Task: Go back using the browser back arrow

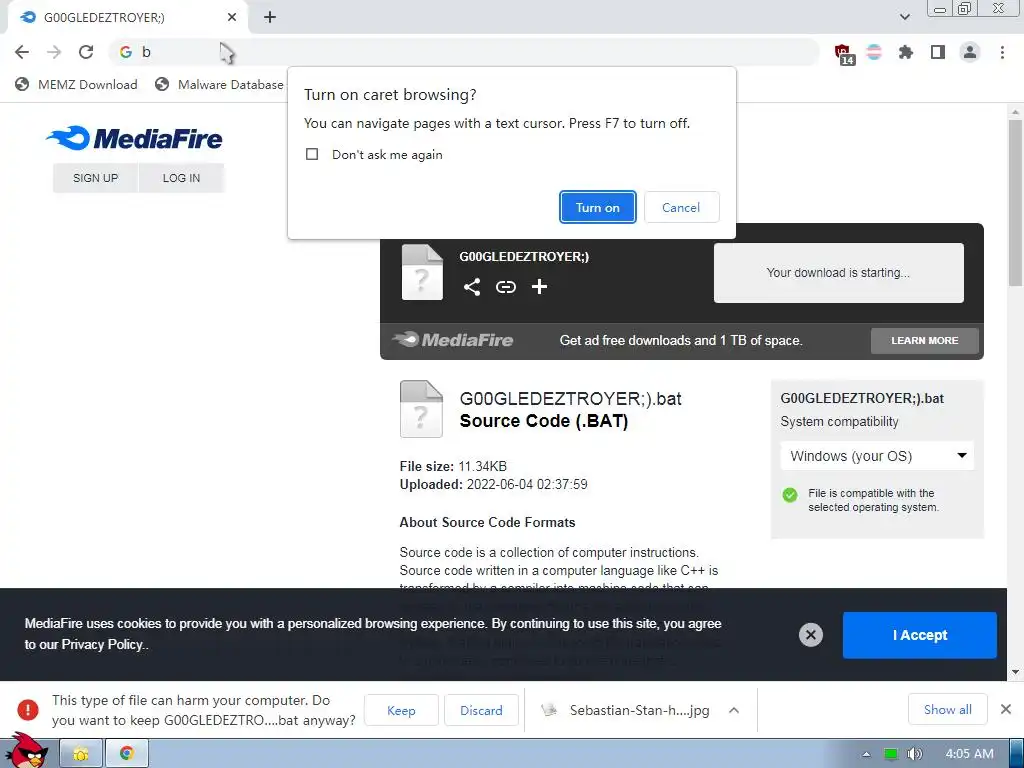Action: 22,52
